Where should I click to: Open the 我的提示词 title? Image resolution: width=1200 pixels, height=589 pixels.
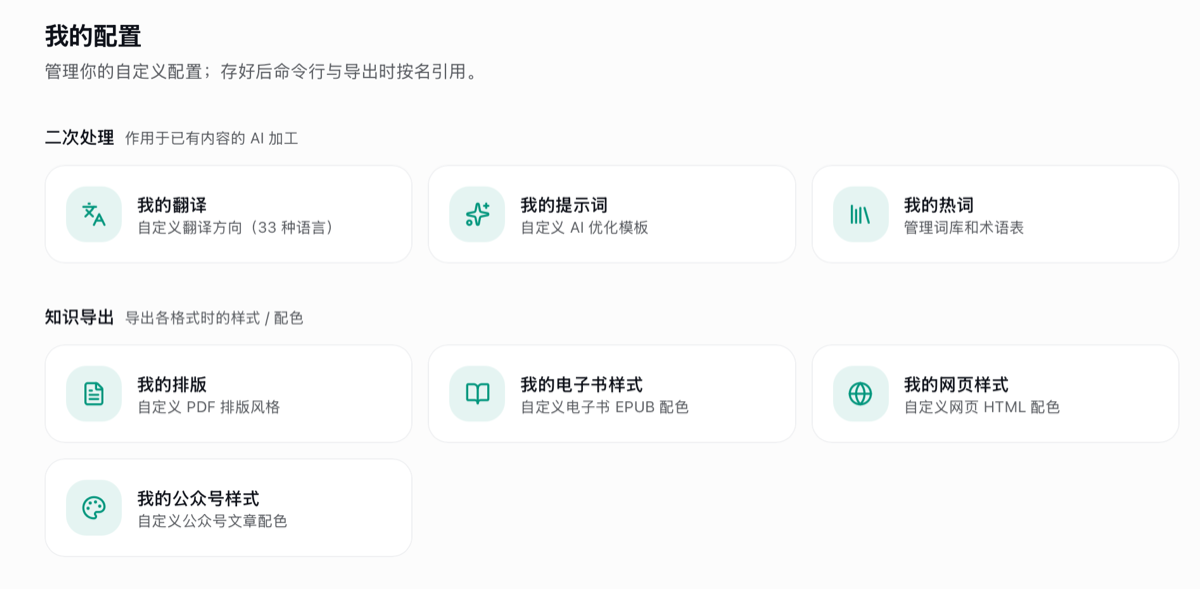(564, 205)
